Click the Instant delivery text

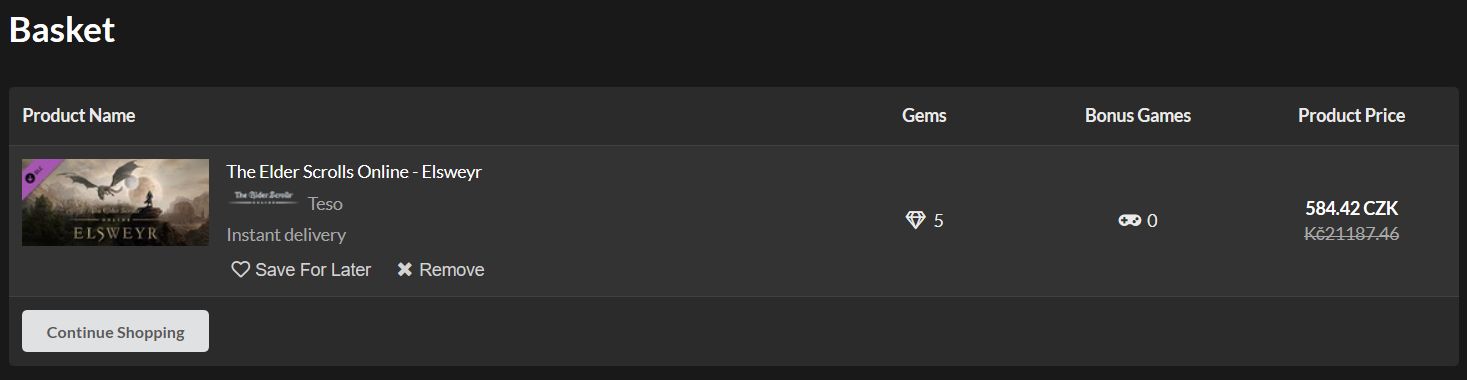click(286, 235)
